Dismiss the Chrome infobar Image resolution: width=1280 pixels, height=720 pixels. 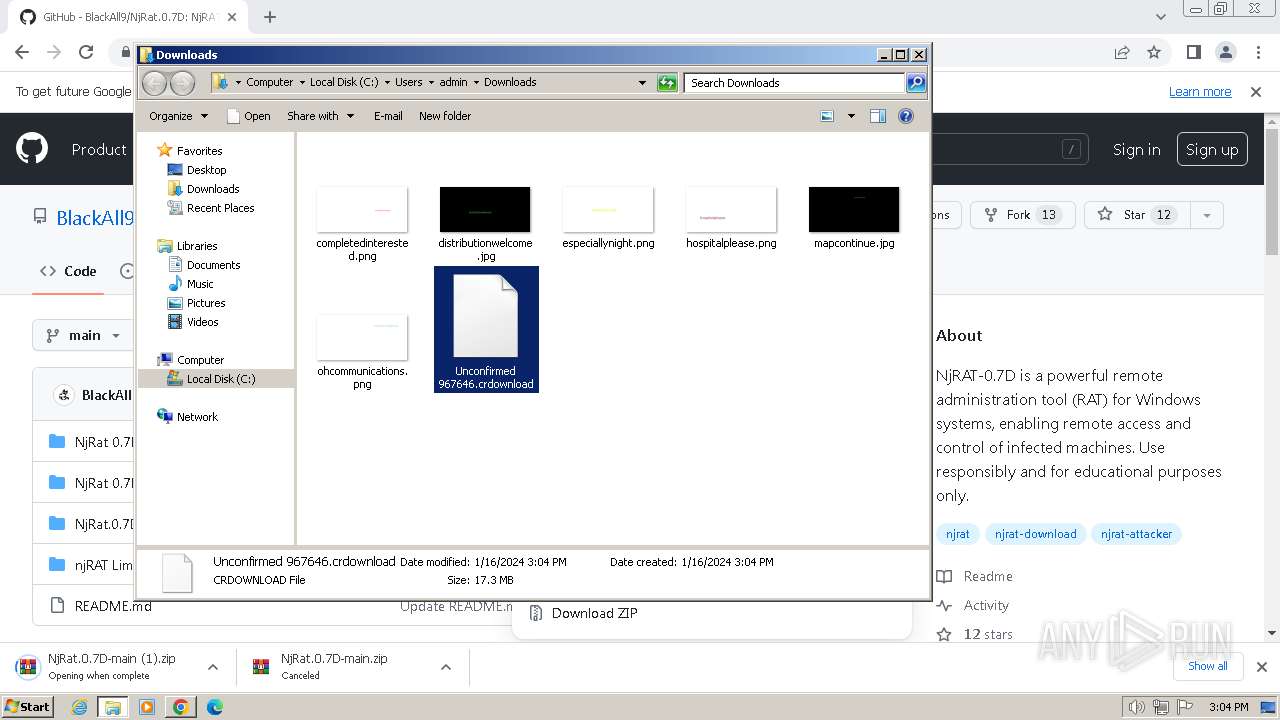point(1256,92)
